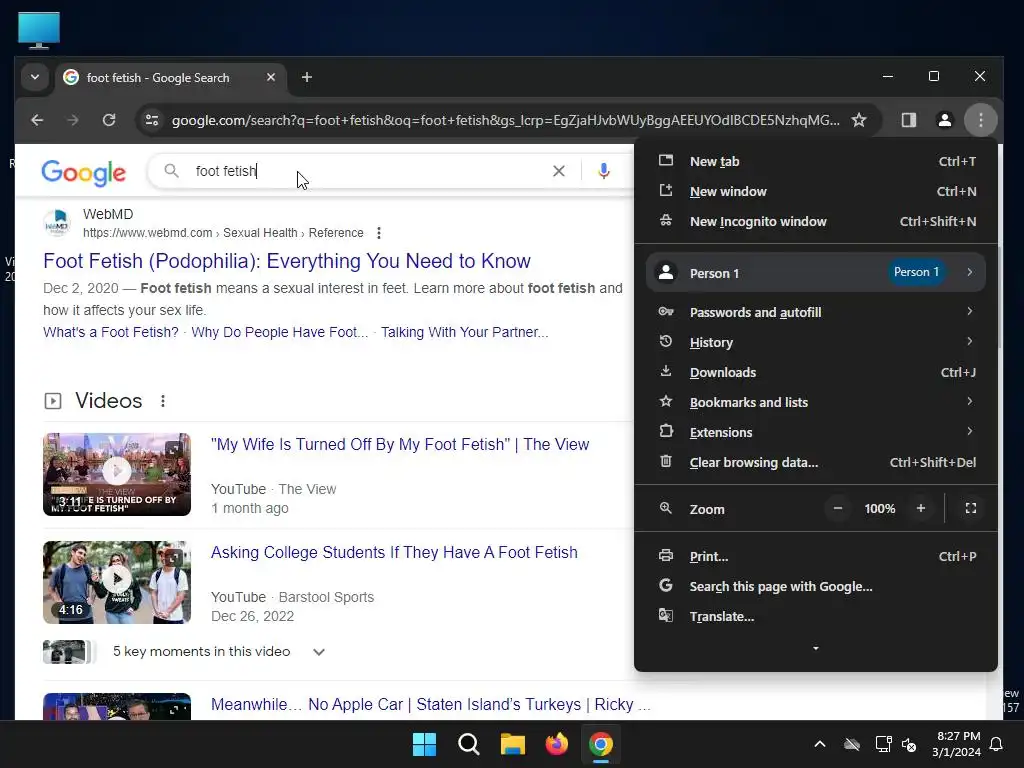Open a new tab with plus icon
The height and width of the screenshot is (768, 1024).
(307, 78)
